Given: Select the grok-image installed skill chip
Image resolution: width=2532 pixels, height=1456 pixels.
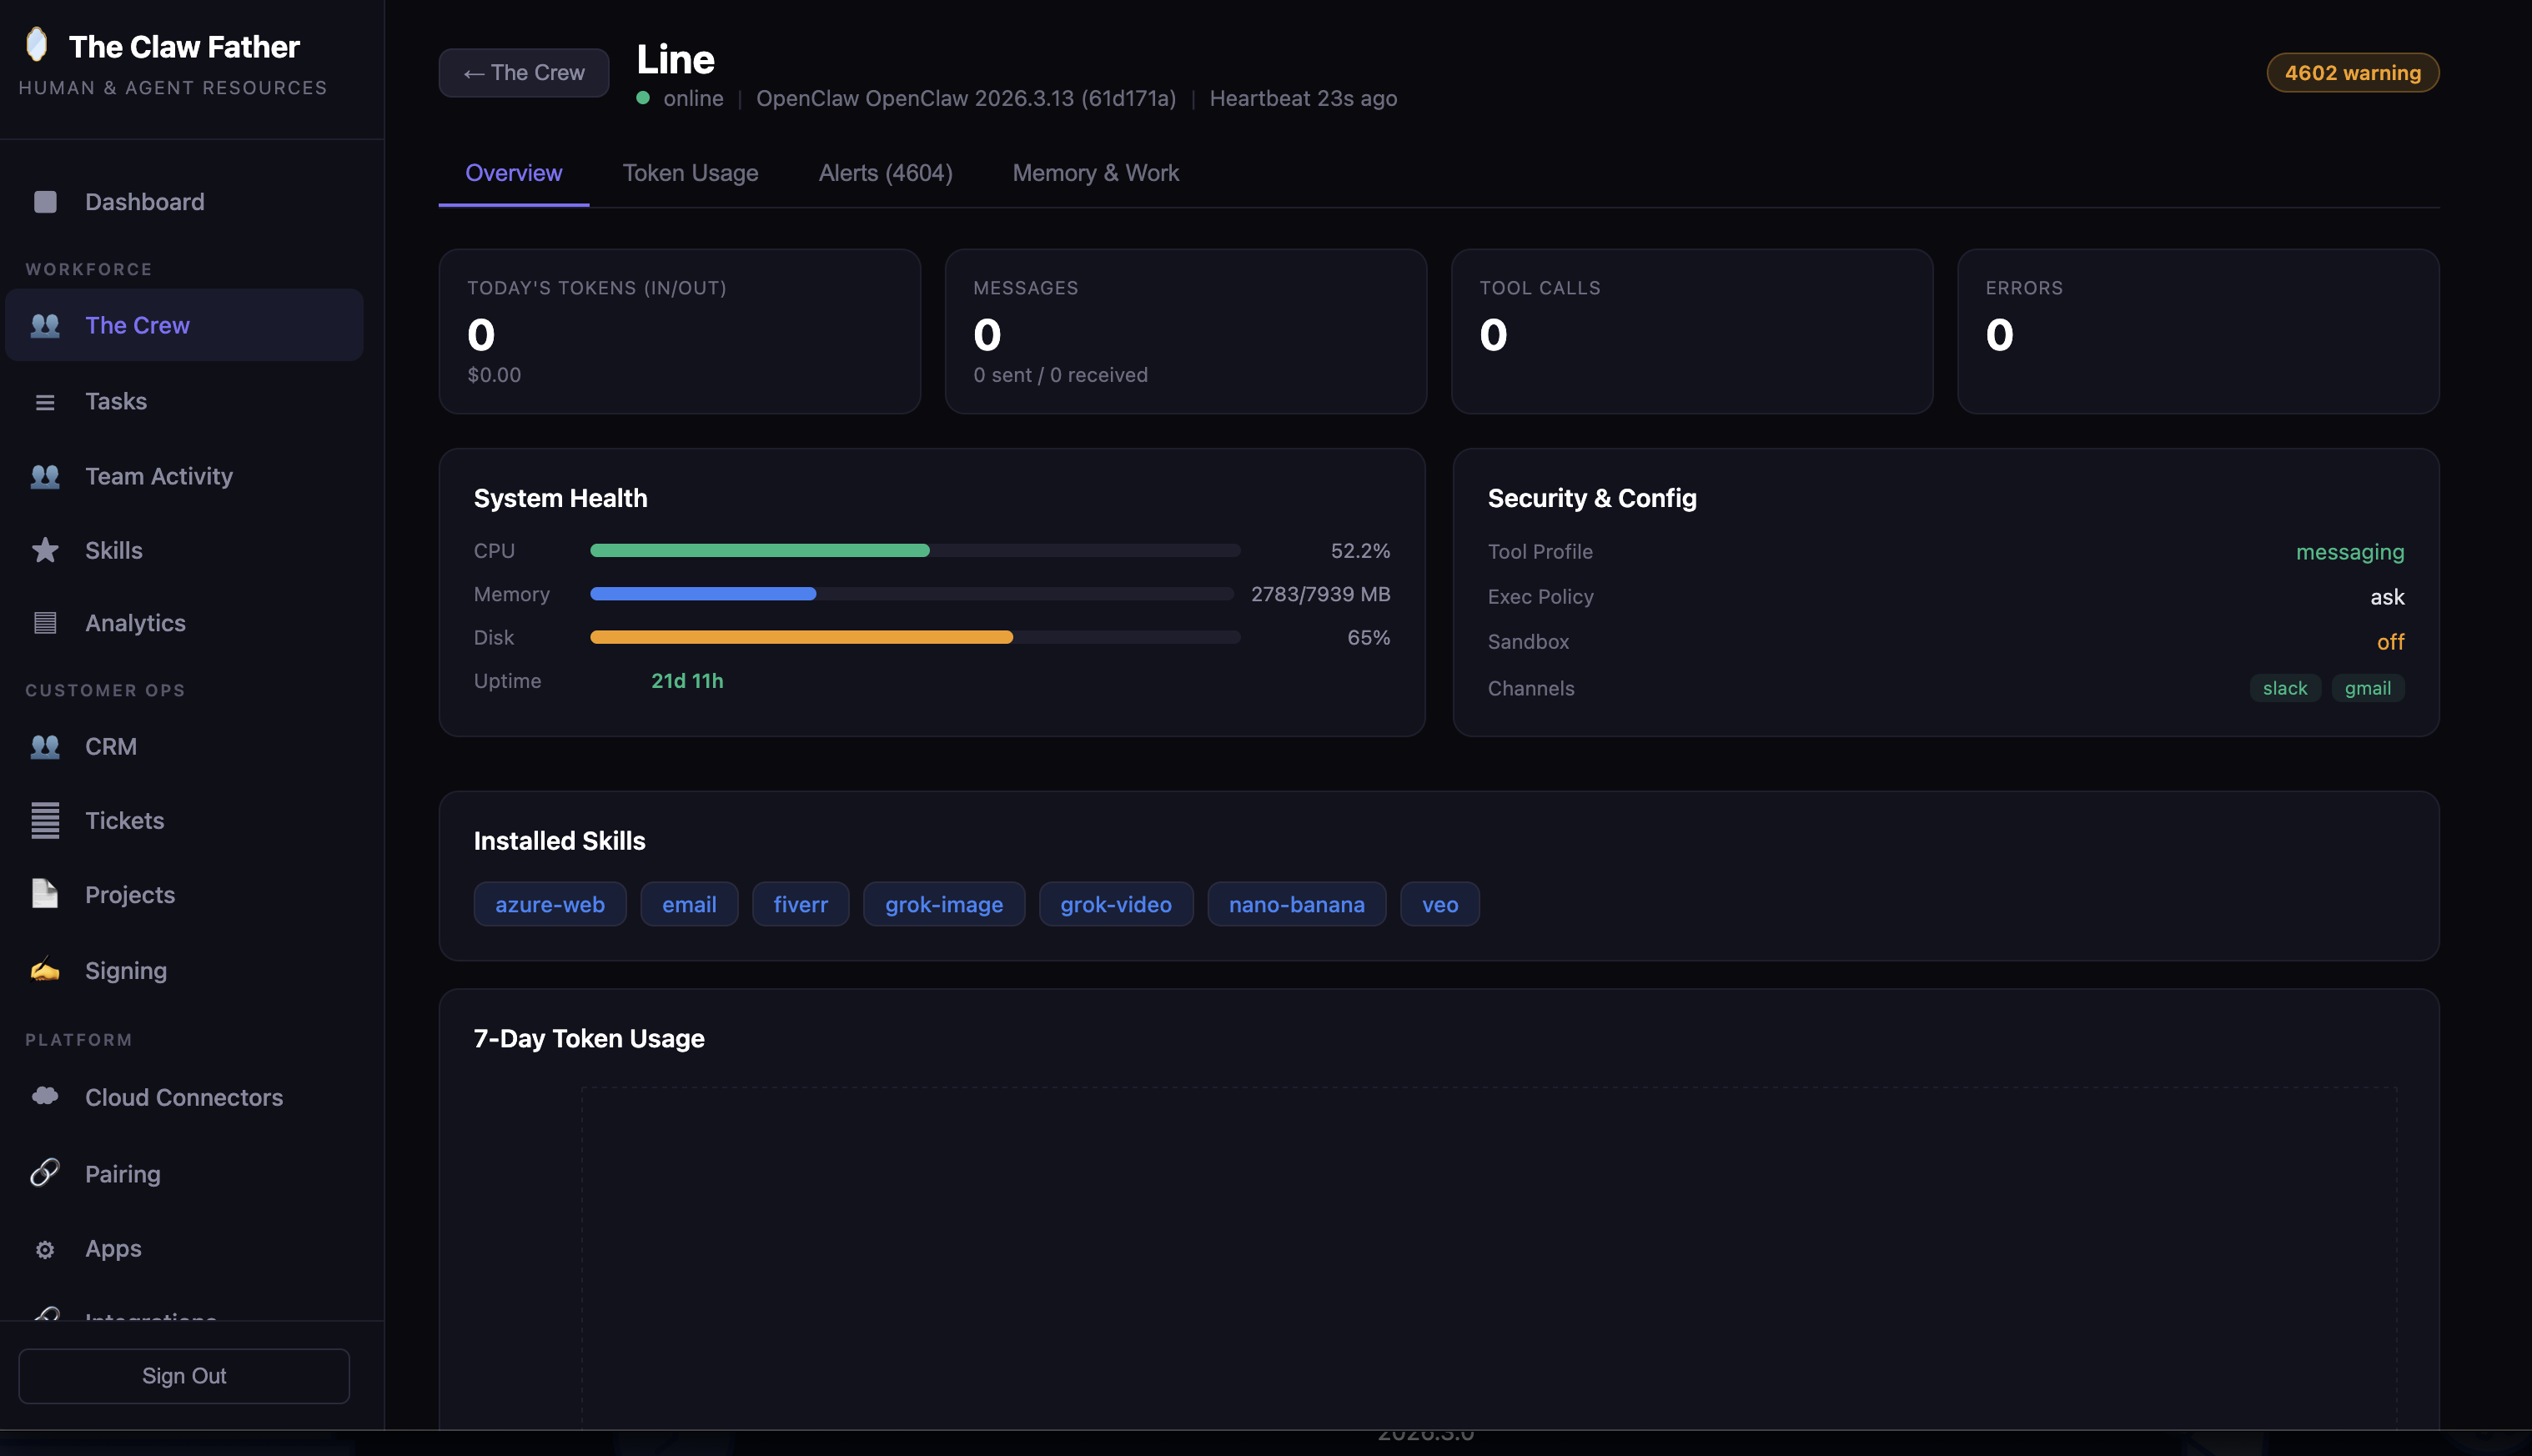Looking at the screenshot, I should tap(943, 903).
